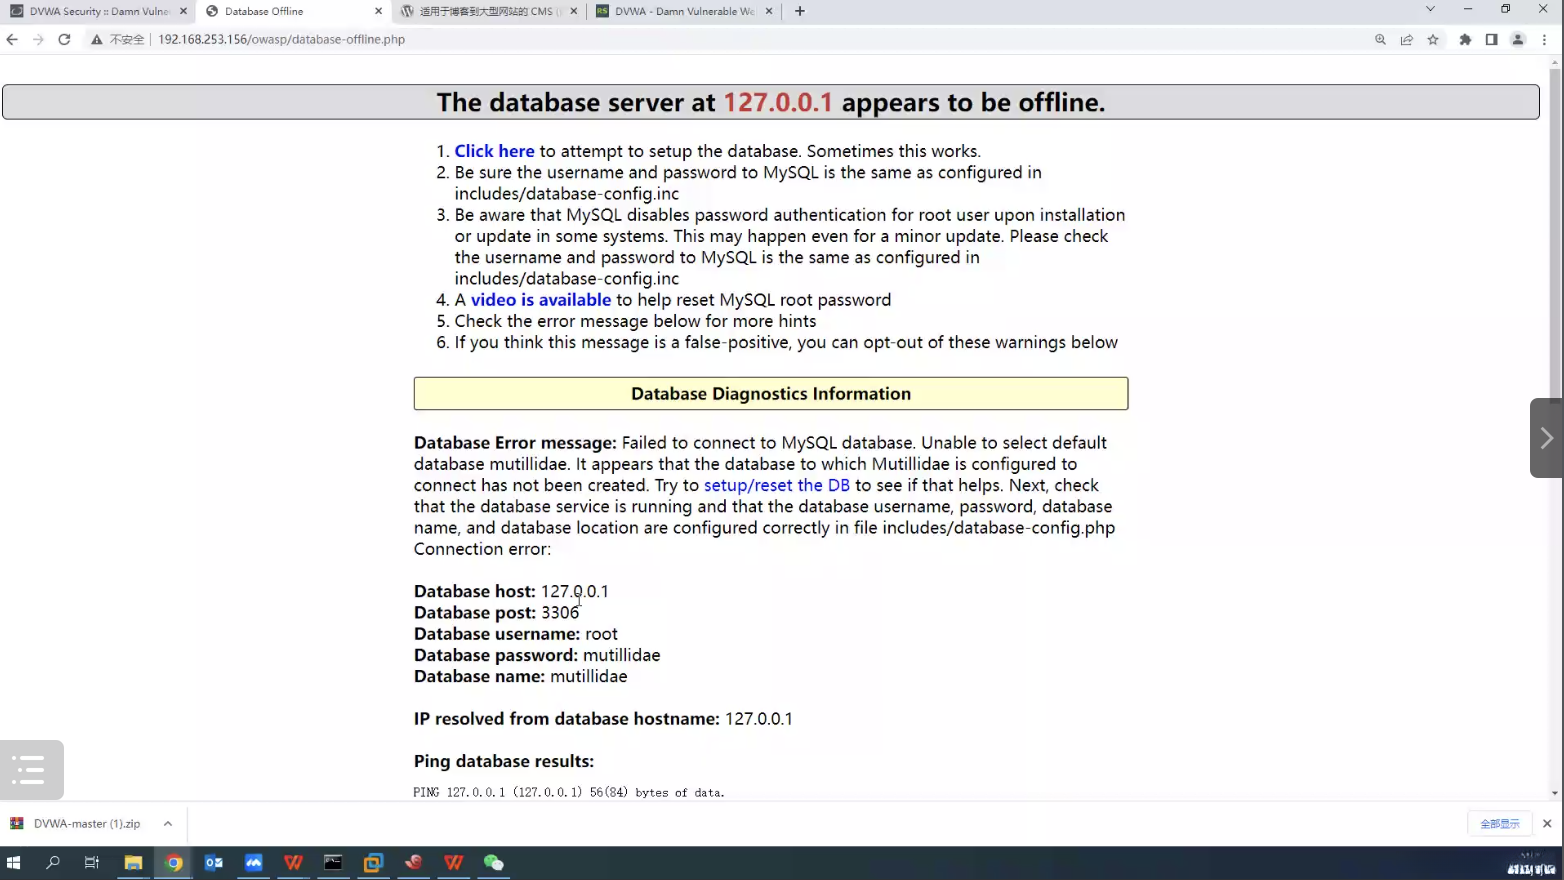
Task: Open Outlook from the taskbar
Action: click(x=213, y=862)
